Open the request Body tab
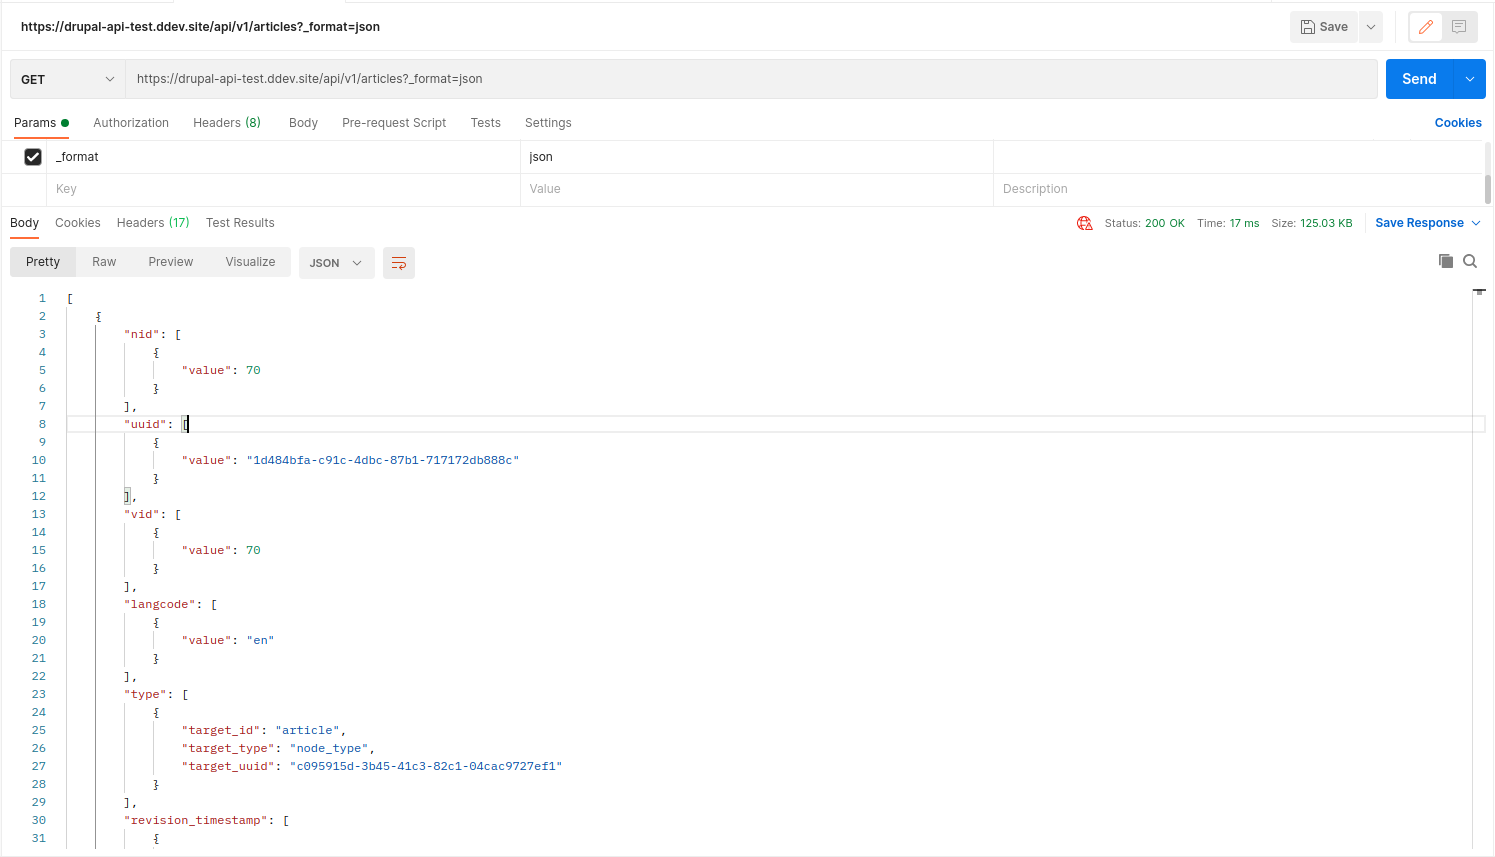Viewport: 1495px width, 857px height. [x=303, y=123]
